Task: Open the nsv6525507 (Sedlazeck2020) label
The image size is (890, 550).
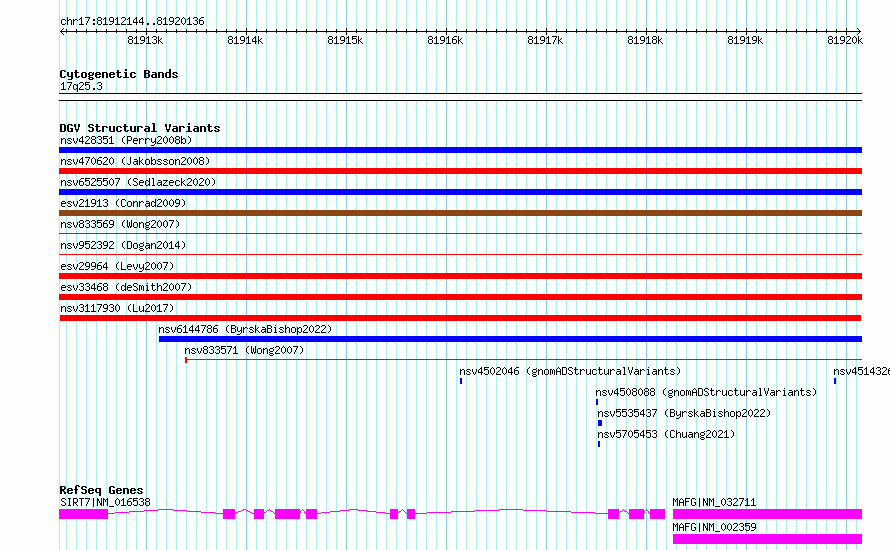Action: tap(138, 182)
